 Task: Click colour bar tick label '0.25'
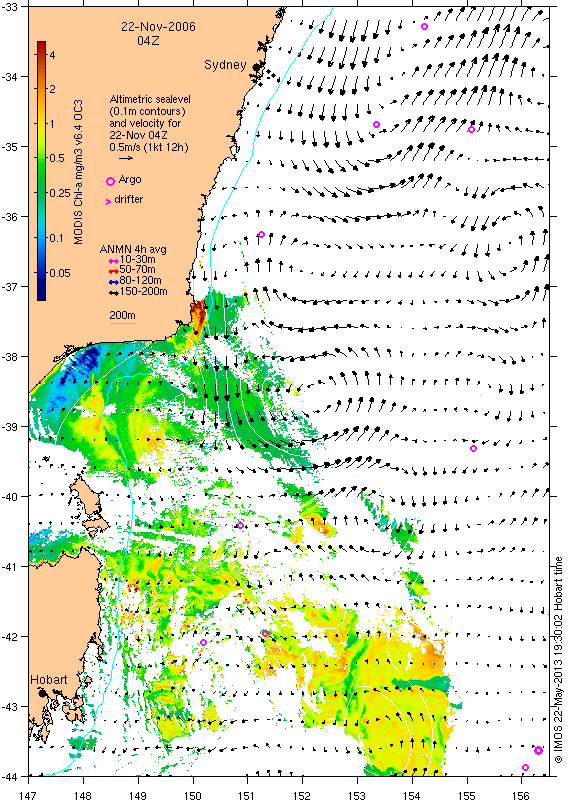pyautogui.click(x=60, y=193)
